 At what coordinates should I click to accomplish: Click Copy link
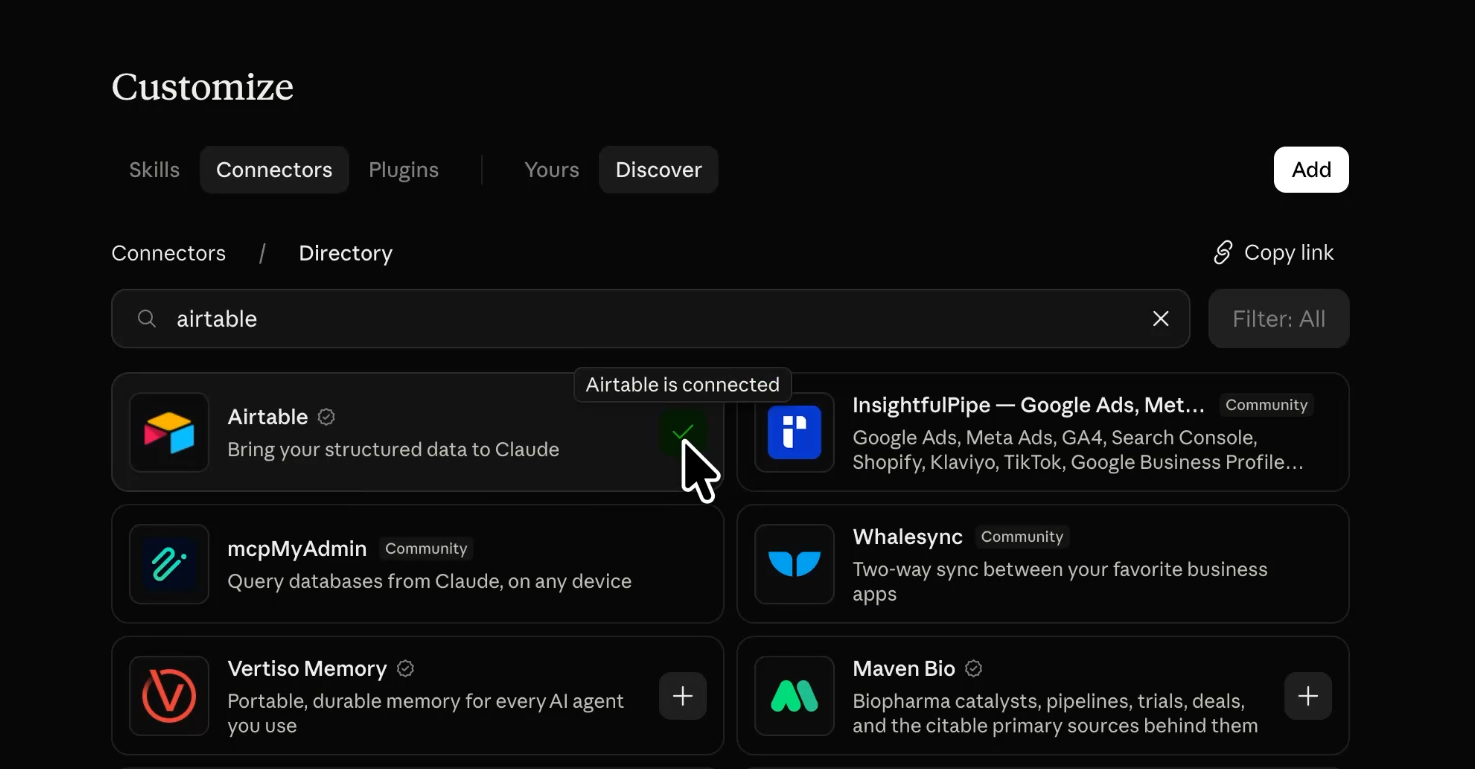tap(1274, 253)
